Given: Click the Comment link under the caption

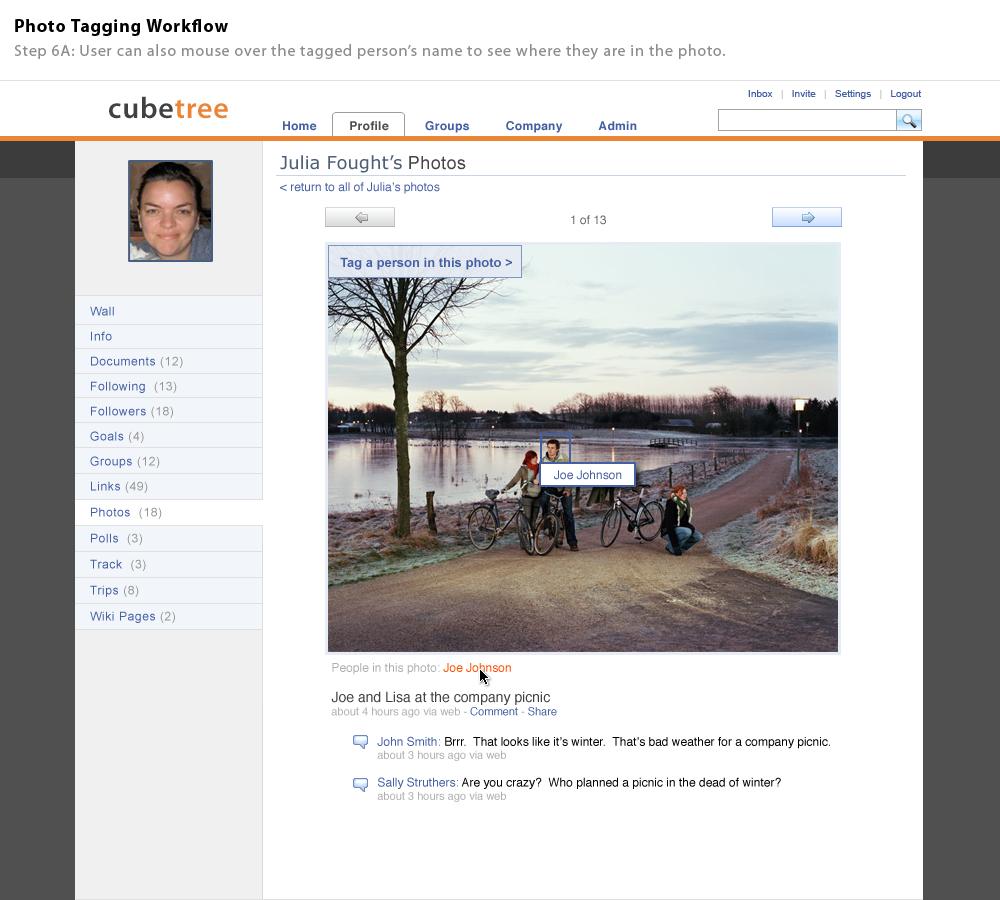Looking at the screenshot, I should [x=494, y=712].
